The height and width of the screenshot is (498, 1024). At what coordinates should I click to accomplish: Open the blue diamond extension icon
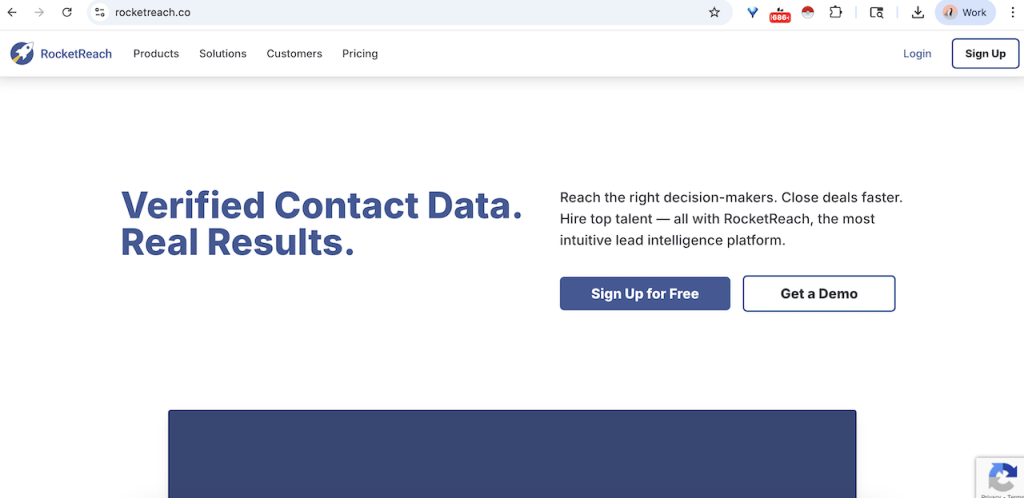[753, 13]
